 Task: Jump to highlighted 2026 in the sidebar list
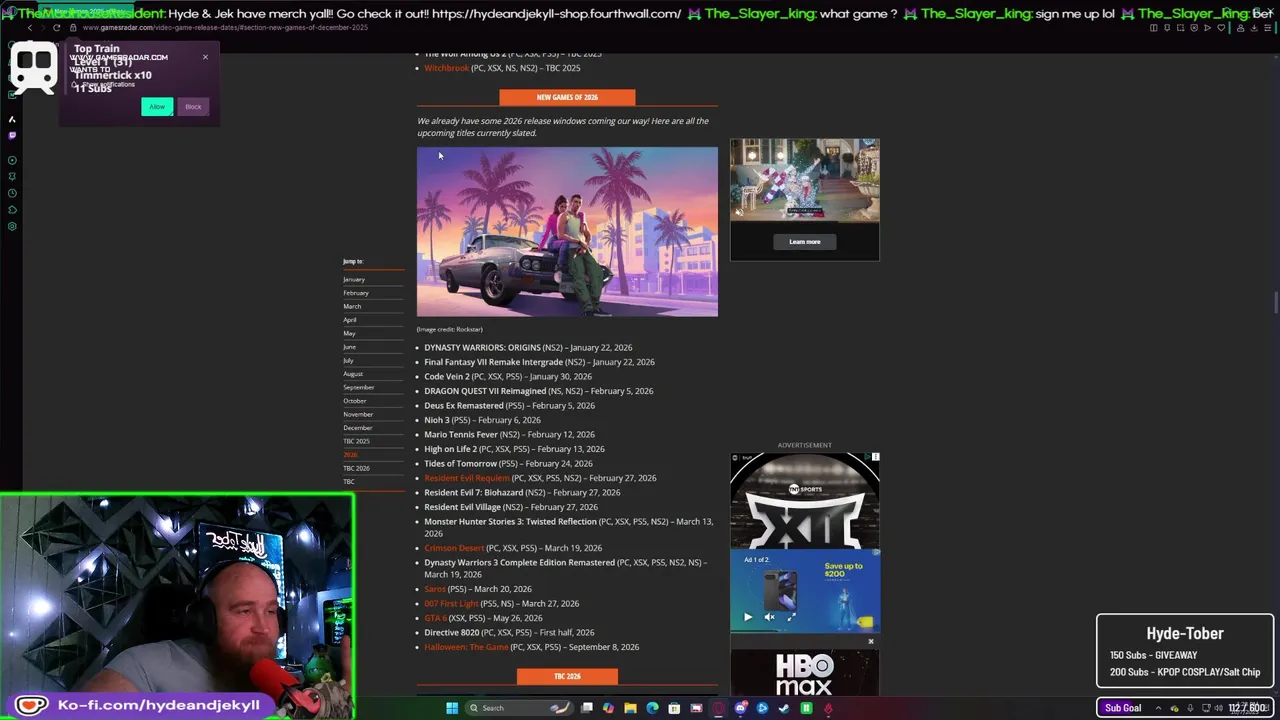[350, 455]
